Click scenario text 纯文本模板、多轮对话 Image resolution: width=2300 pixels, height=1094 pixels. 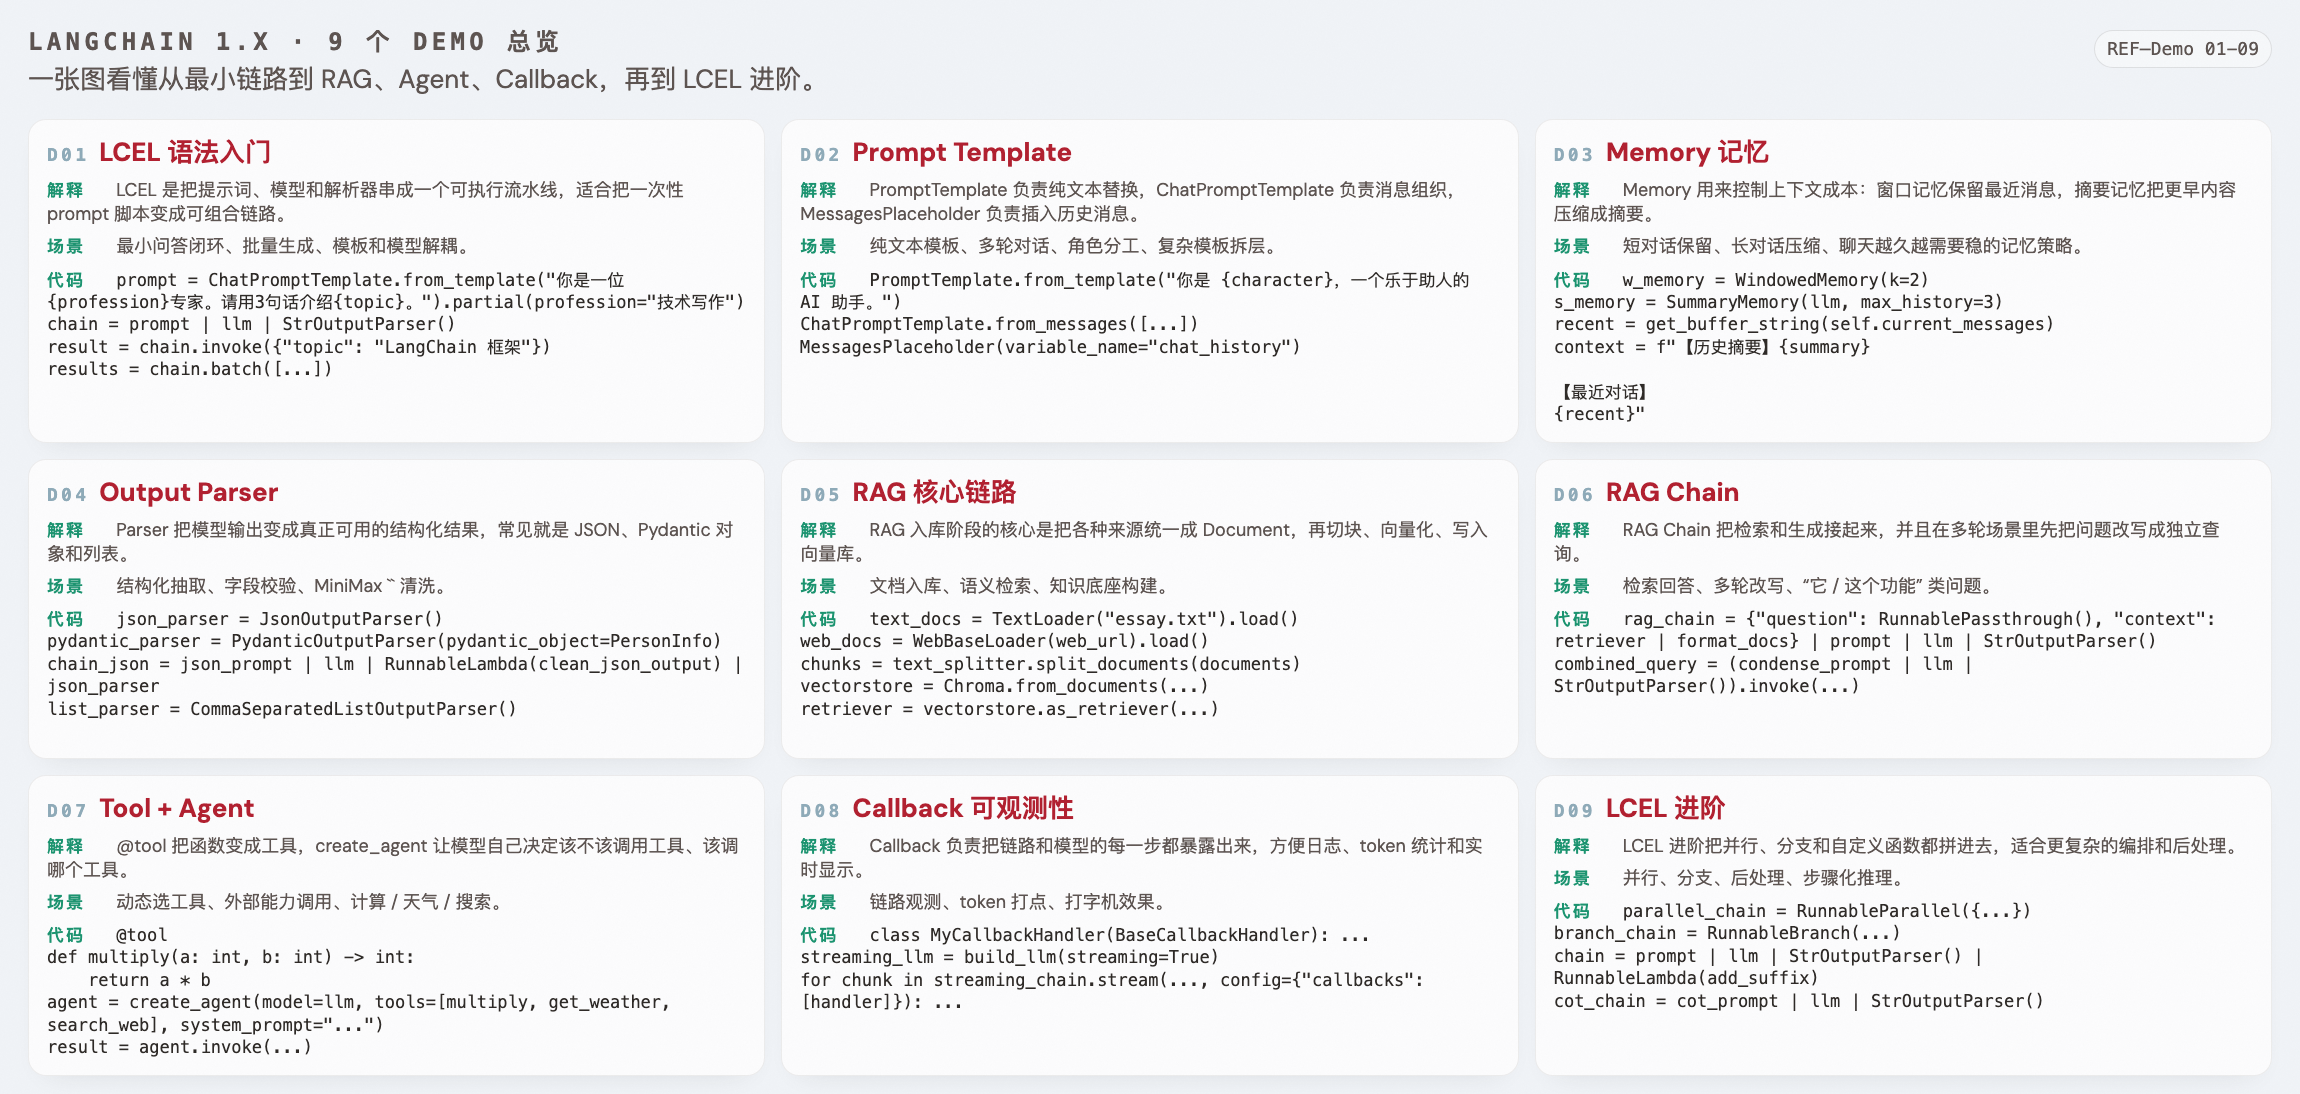(x=1073, y=246)
